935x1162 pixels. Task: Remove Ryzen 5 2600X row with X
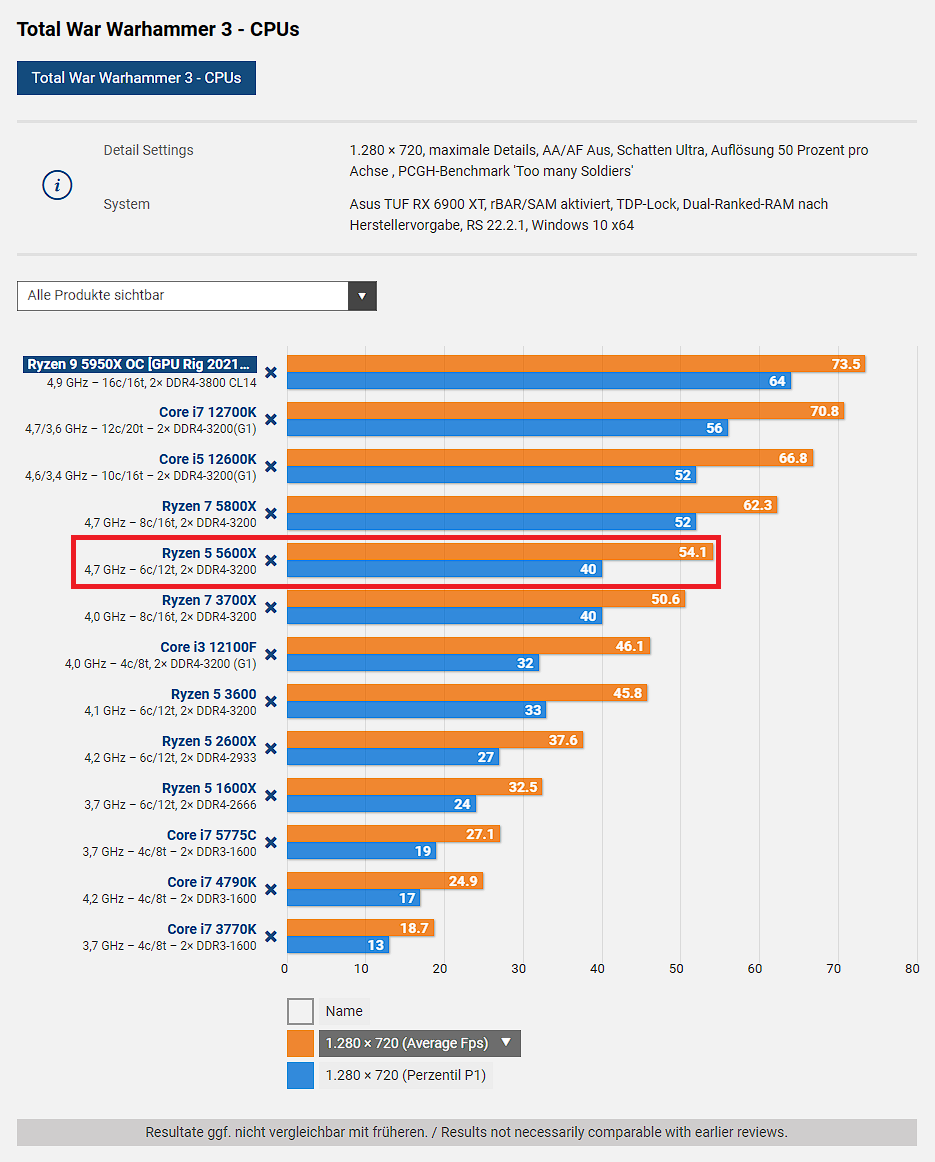(271, 748)
